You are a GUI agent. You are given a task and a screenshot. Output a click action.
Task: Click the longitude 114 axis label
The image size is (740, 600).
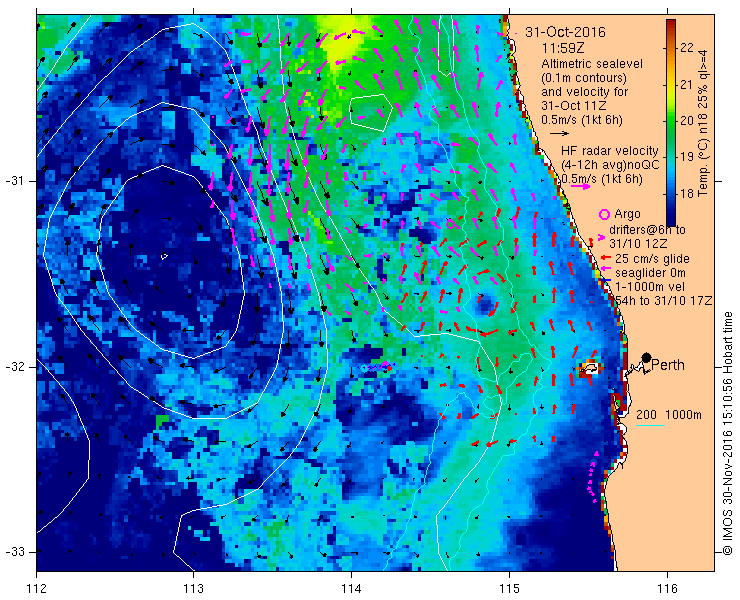pos(351,589)
